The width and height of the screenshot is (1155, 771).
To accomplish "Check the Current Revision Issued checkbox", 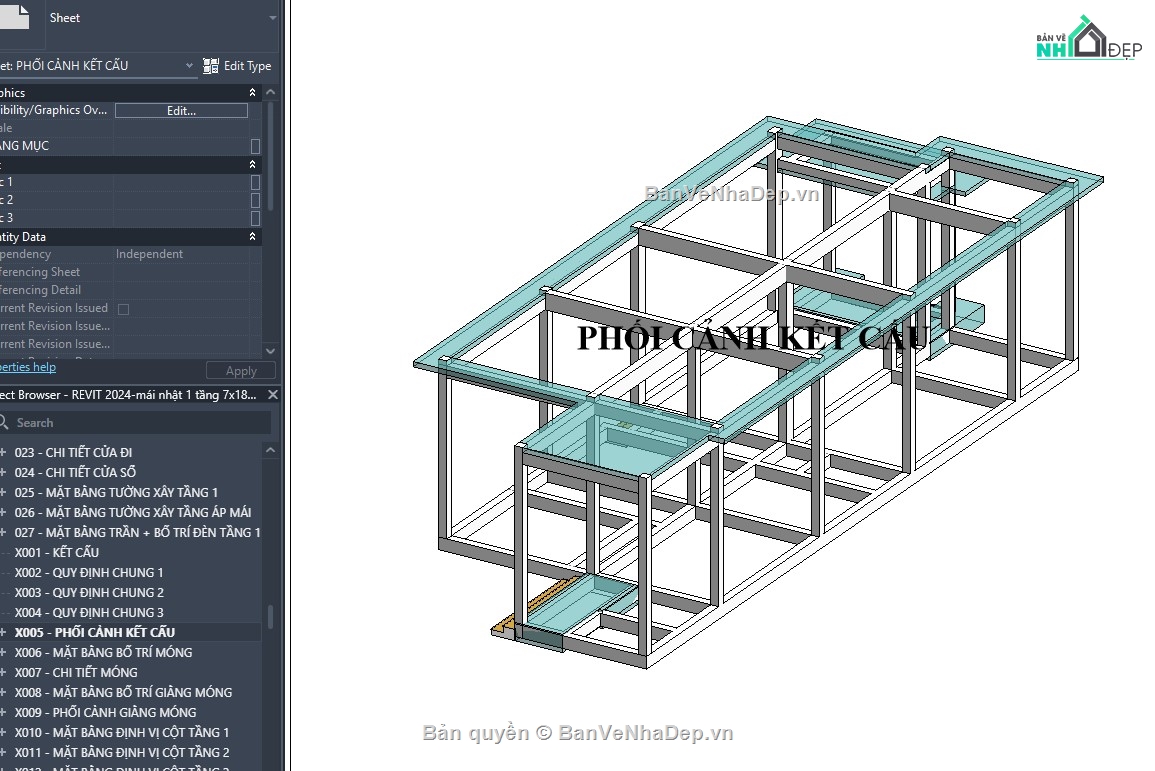I will (x=124, y=308).
